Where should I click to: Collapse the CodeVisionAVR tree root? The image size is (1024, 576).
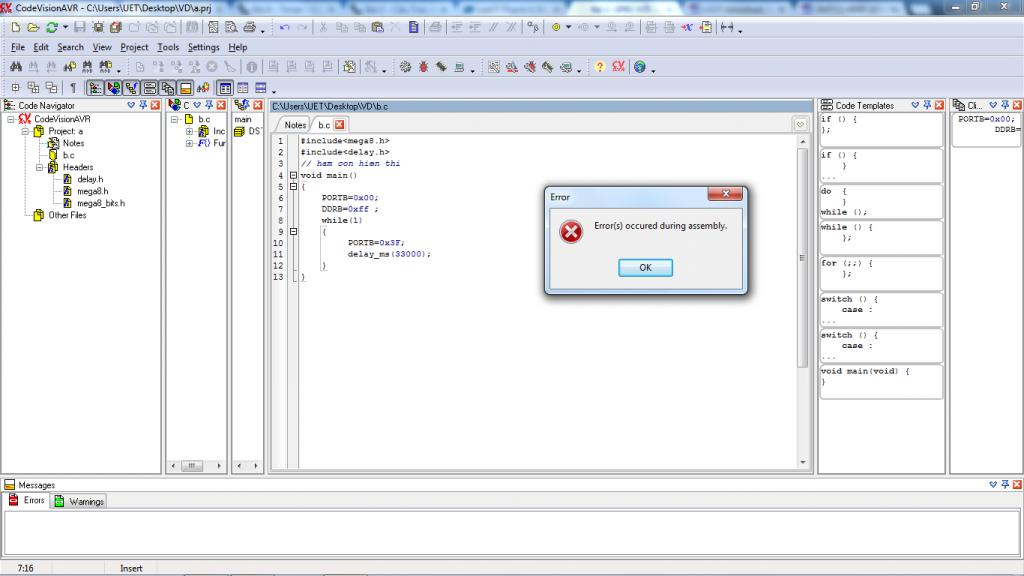pyautogui.click(x=11, y=120)
